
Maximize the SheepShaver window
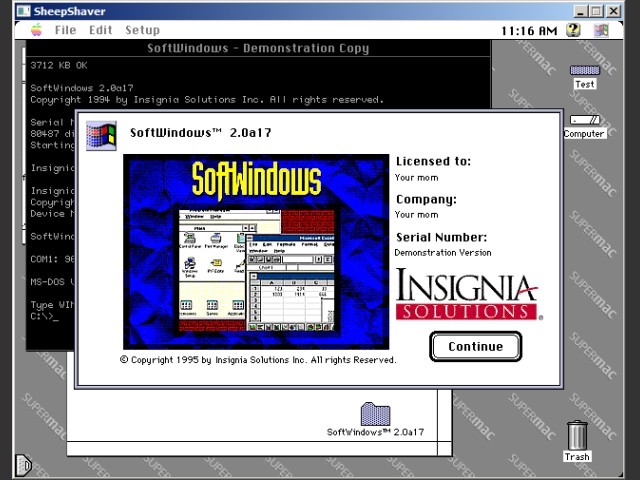(596, 11)
